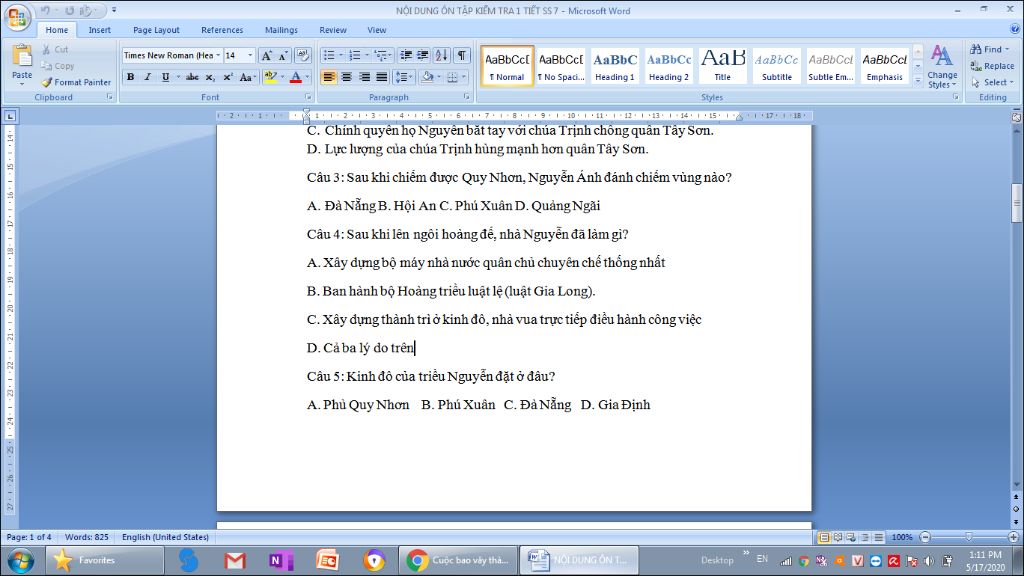Click the Word Help question mark icon
Screen dimensions: 1024x576
[x=1014, y=29]
